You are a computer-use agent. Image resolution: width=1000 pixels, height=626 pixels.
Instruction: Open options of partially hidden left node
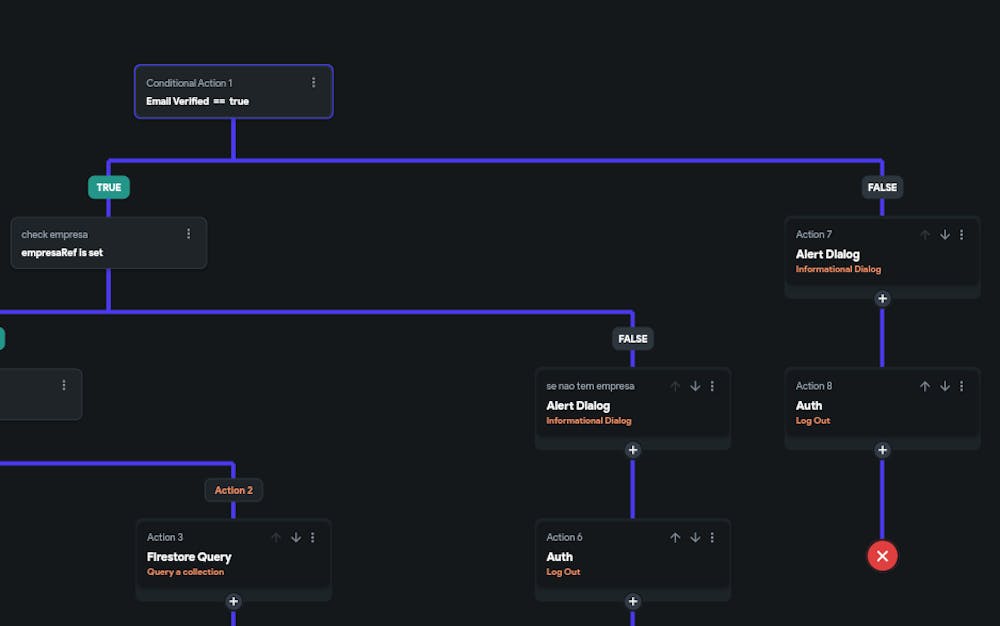coord(64,385)
